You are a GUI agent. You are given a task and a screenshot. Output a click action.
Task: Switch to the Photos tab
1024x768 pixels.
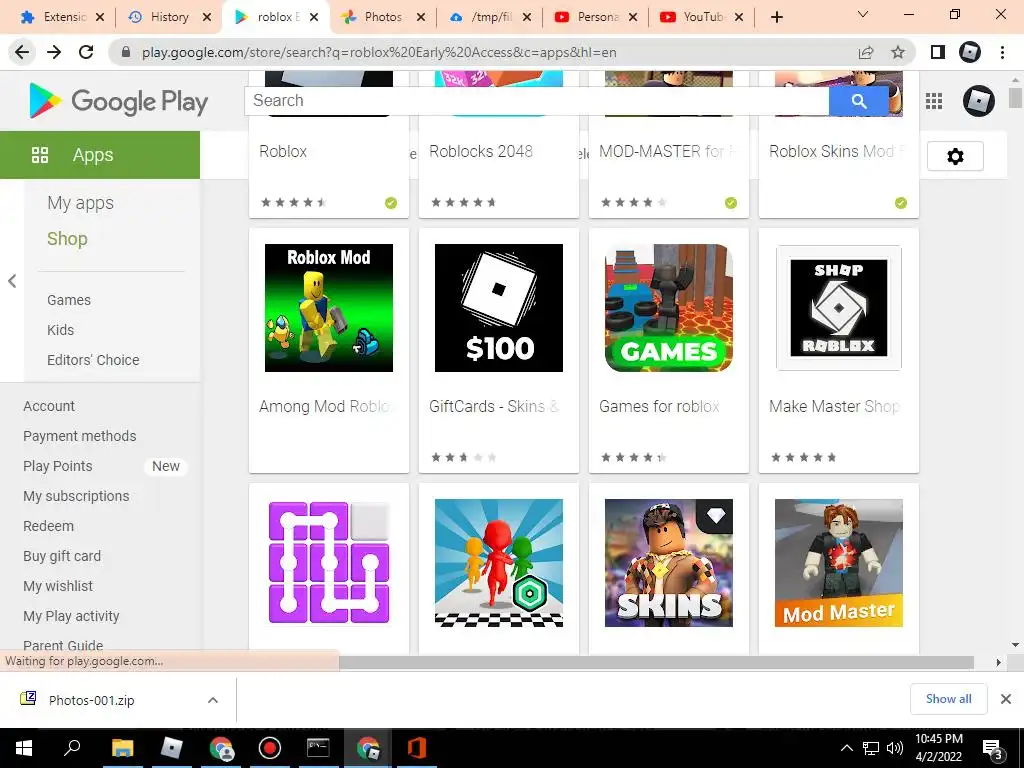click(x=384, y=17)
